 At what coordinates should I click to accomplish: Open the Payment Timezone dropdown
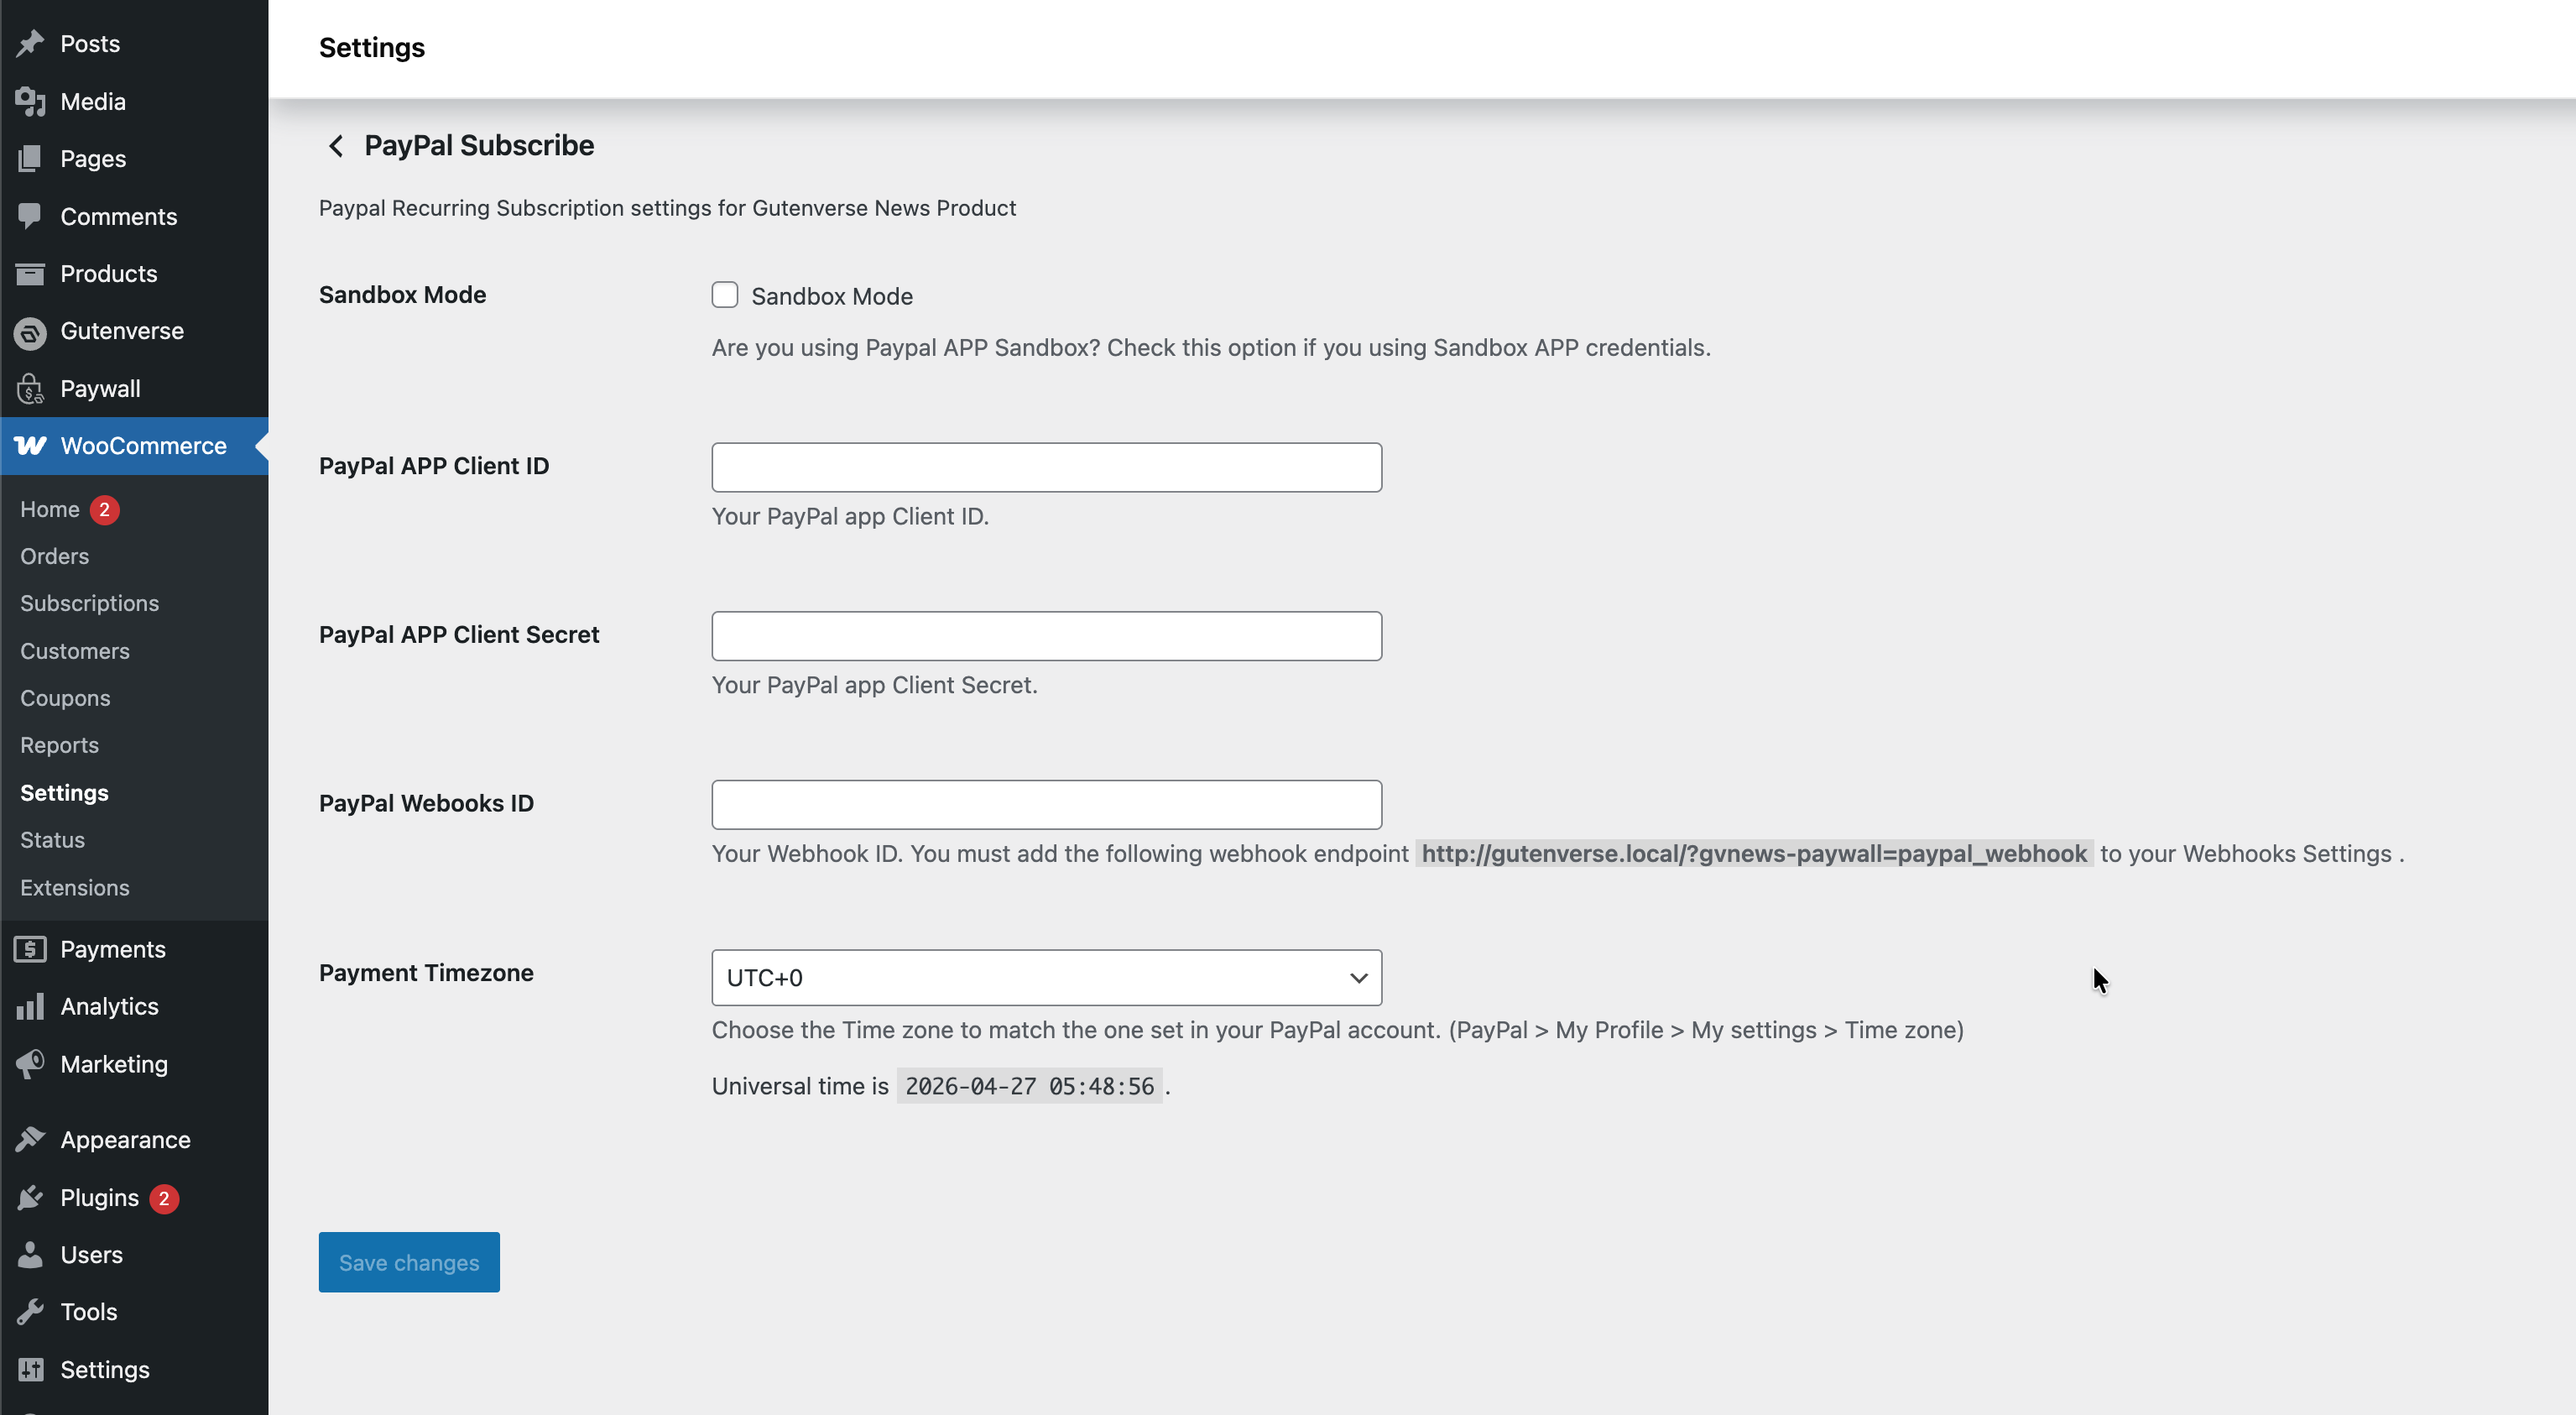(1046, 977)
